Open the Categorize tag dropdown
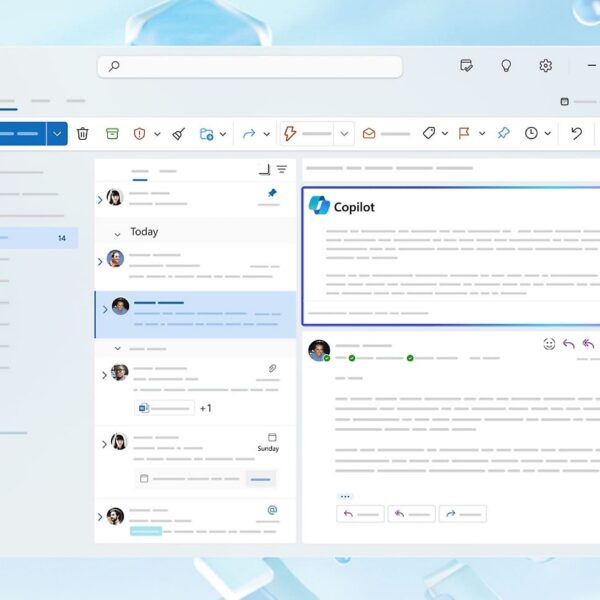600x600 pixels. [445, 134]
